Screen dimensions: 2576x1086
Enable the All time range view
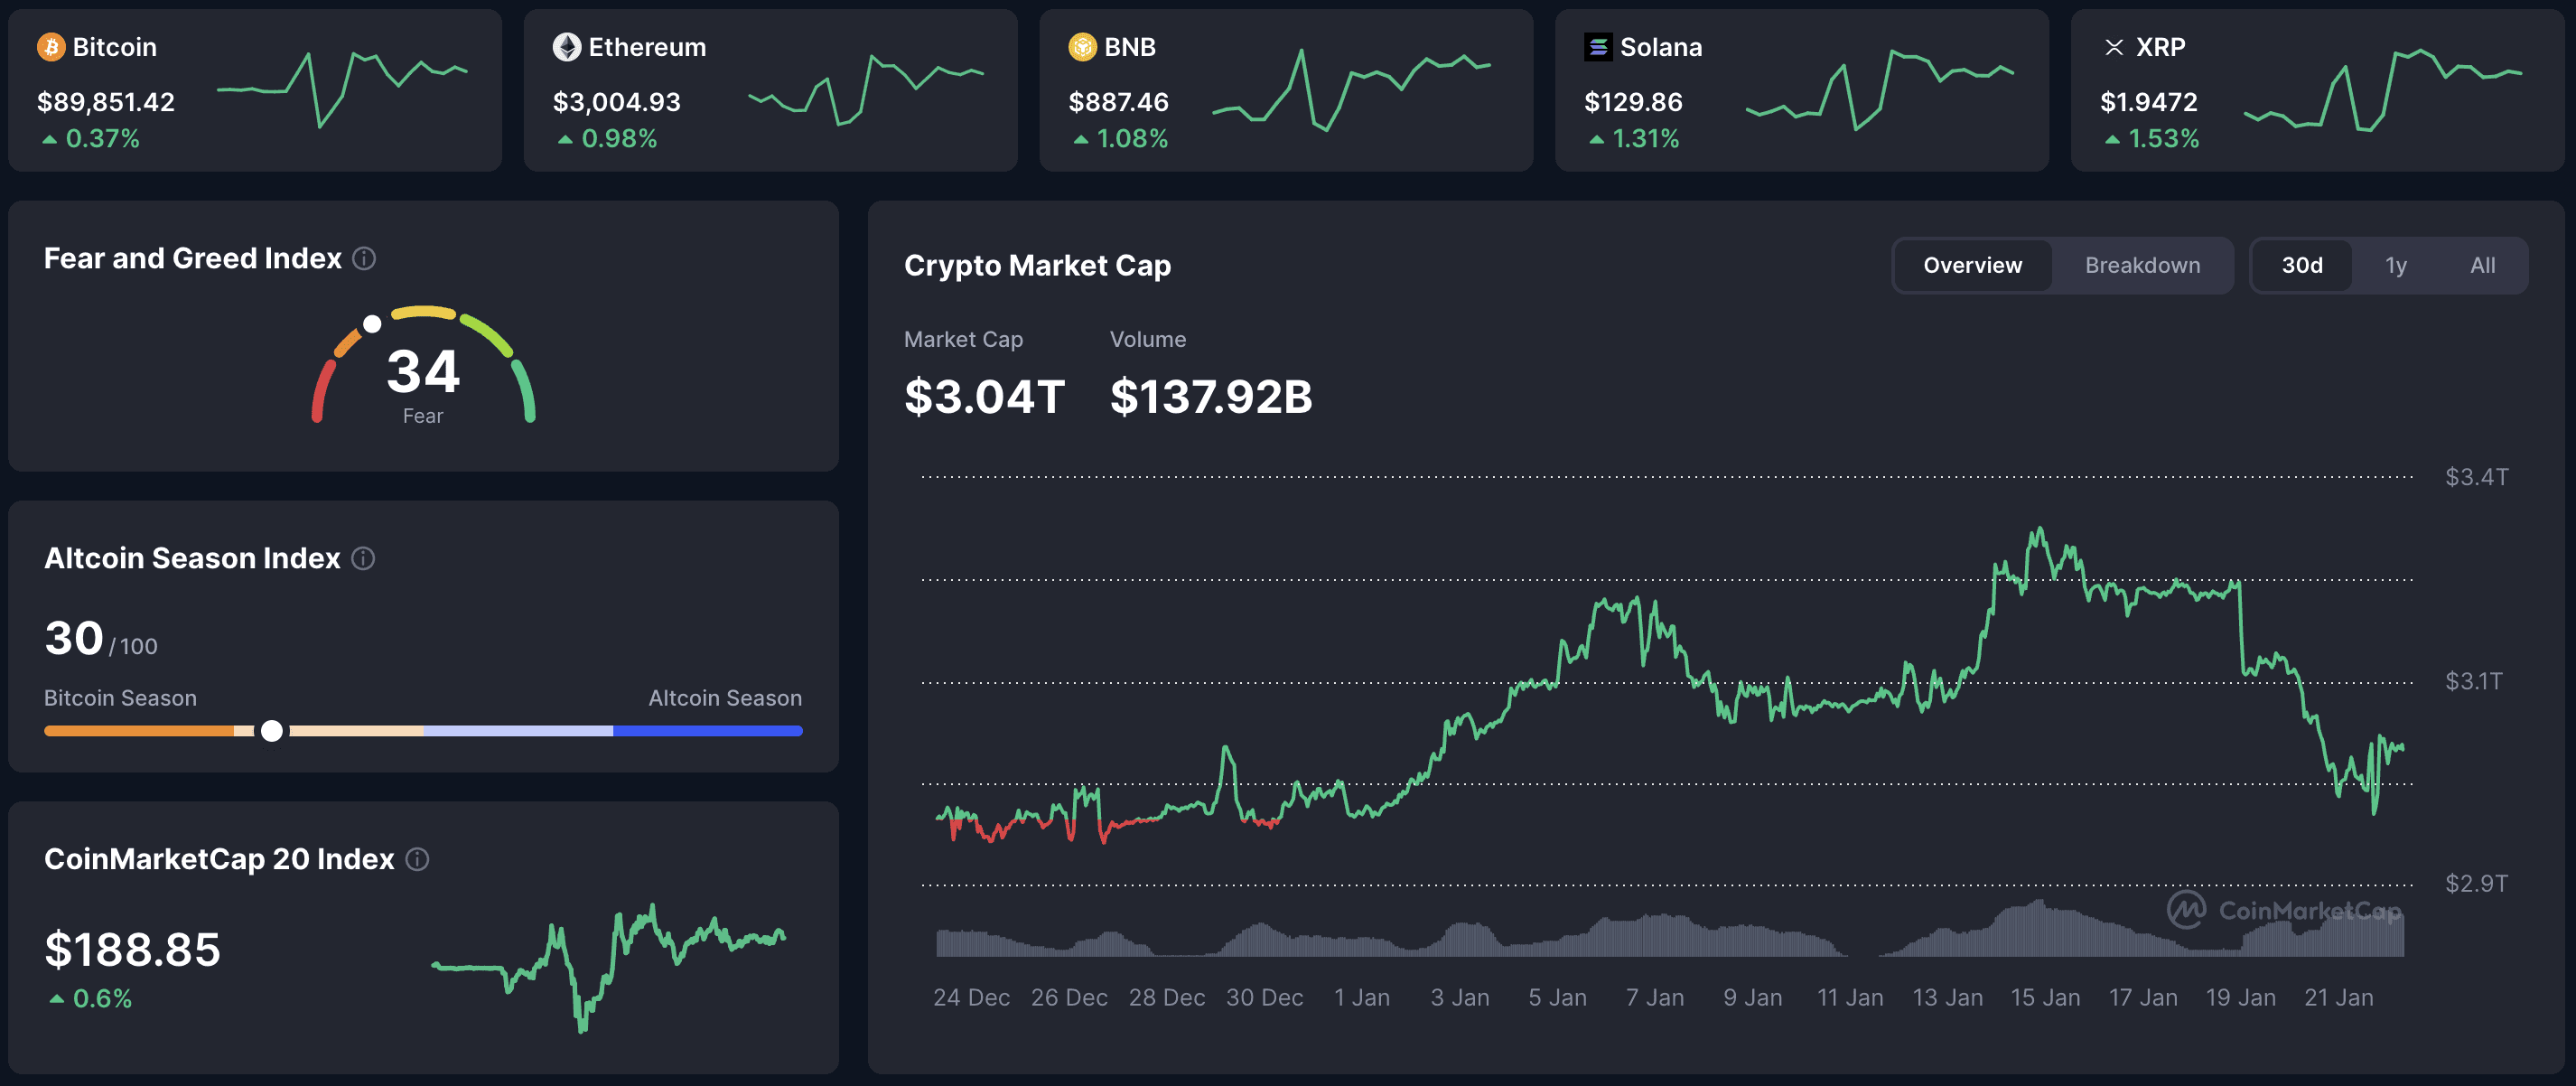tap(2483, 265)
